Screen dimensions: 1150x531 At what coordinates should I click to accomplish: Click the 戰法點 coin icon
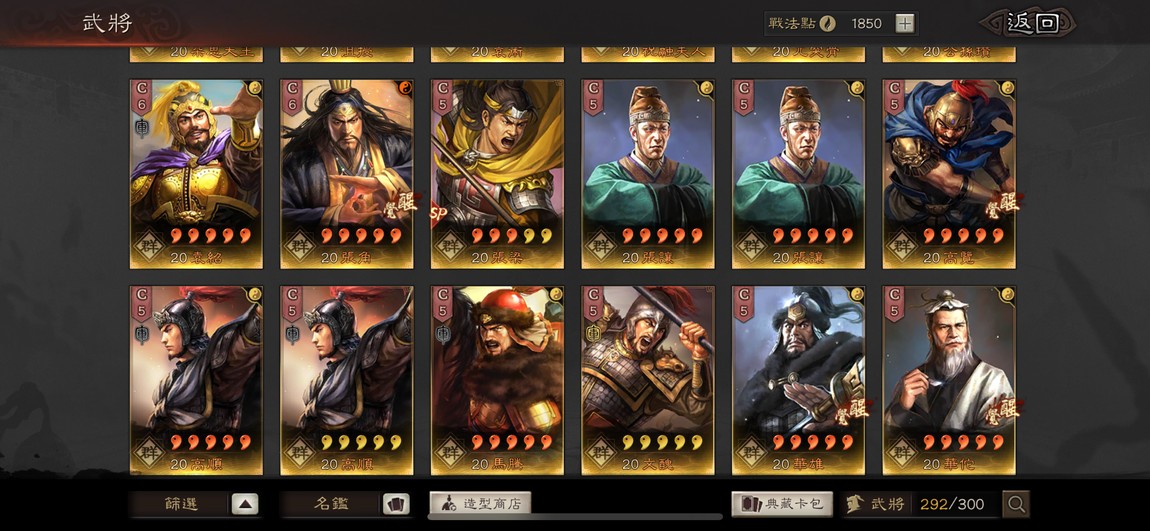click(829, 23)
